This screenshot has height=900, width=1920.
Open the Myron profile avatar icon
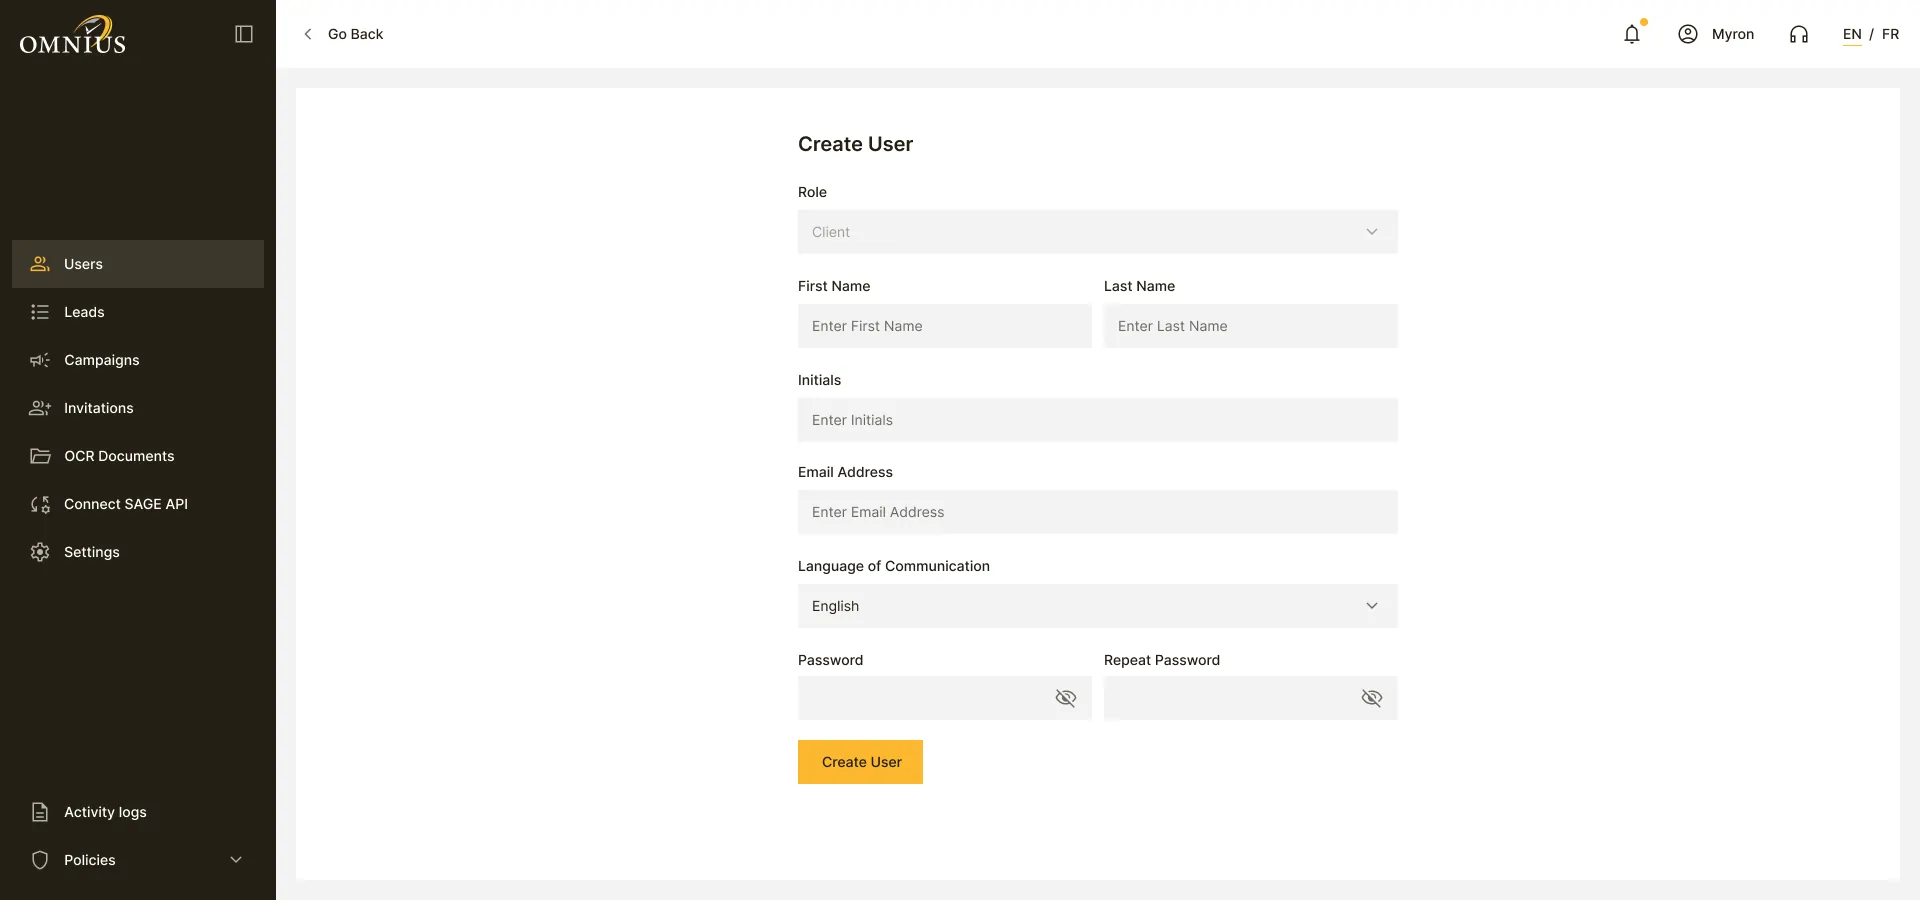tap(1688, 34)
